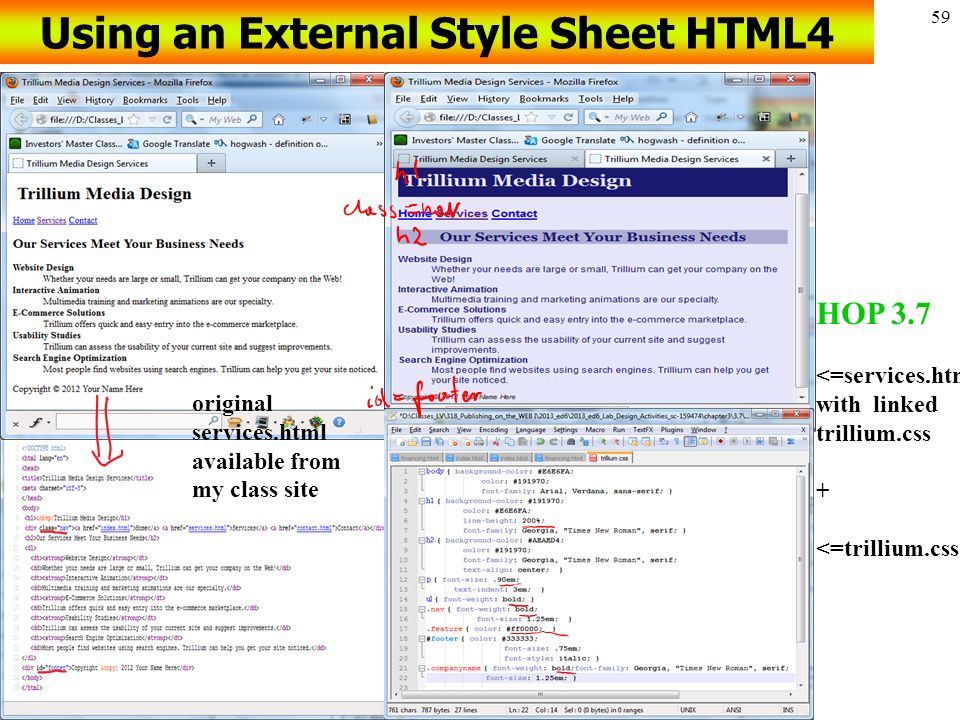
Task: Open Google Translate bookmark in single-tab Firefox window
Action: point(169,144)
